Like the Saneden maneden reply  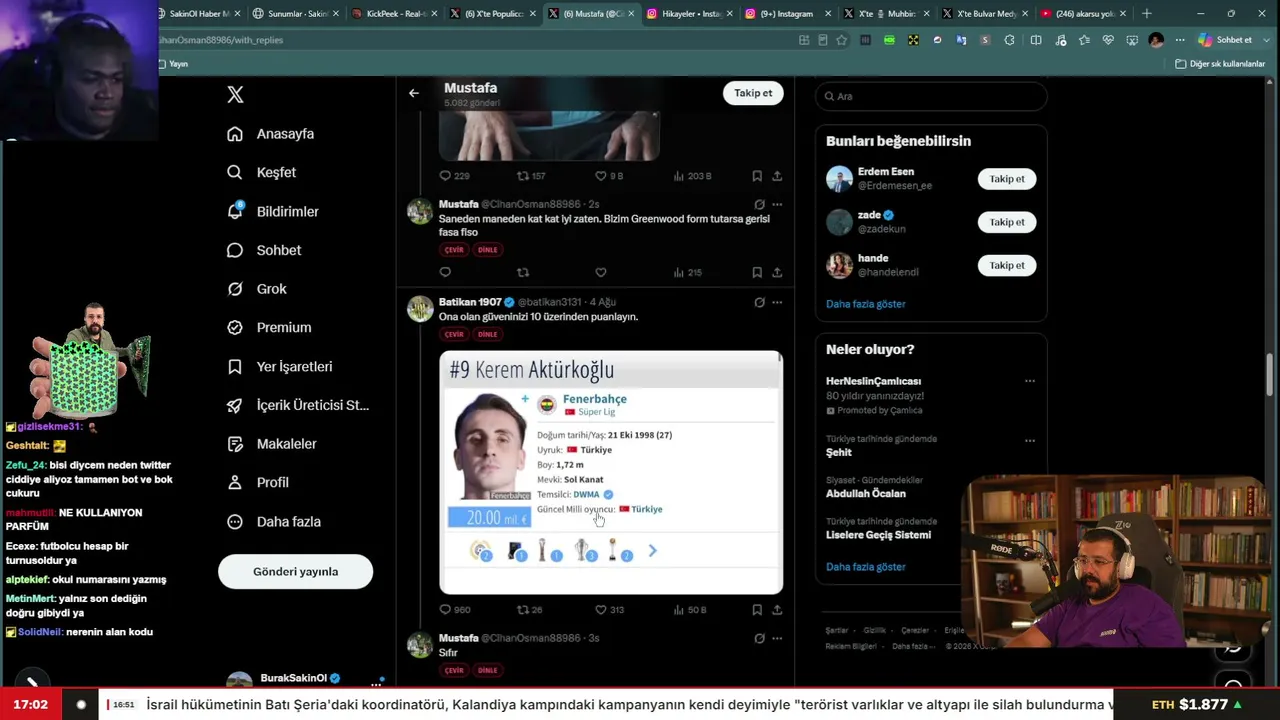tap(601, 272)
